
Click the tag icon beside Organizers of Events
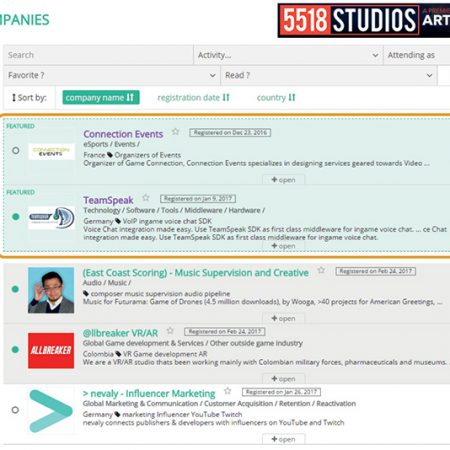110,155
